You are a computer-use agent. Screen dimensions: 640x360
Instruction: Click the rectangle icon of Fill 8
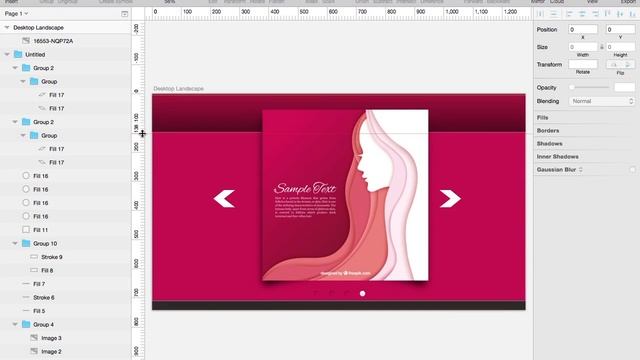click(x=34, y=270)
